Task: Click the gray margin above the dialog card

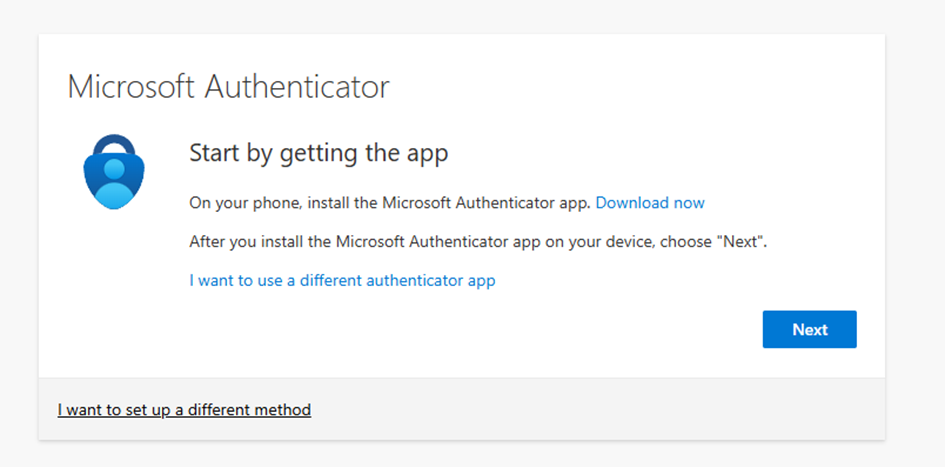Action: pyautogui.click(x=460, y=16)
